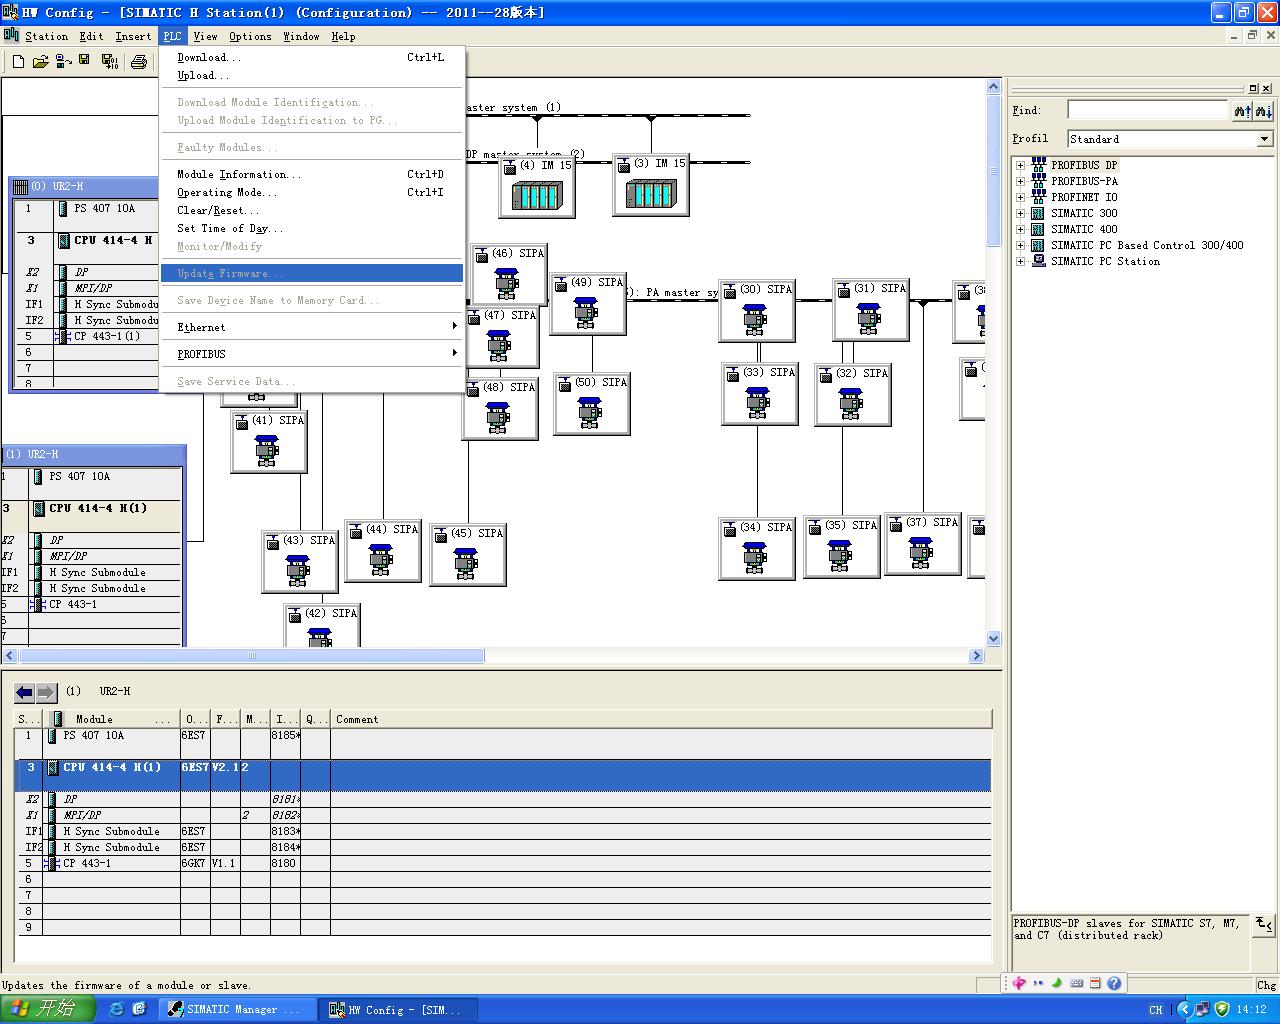The width and height of the screenshot is (1280, 1024).
Task: Click the catalog info toggle arrow button
Action: pyautogui.click(x=1264, y=925)
